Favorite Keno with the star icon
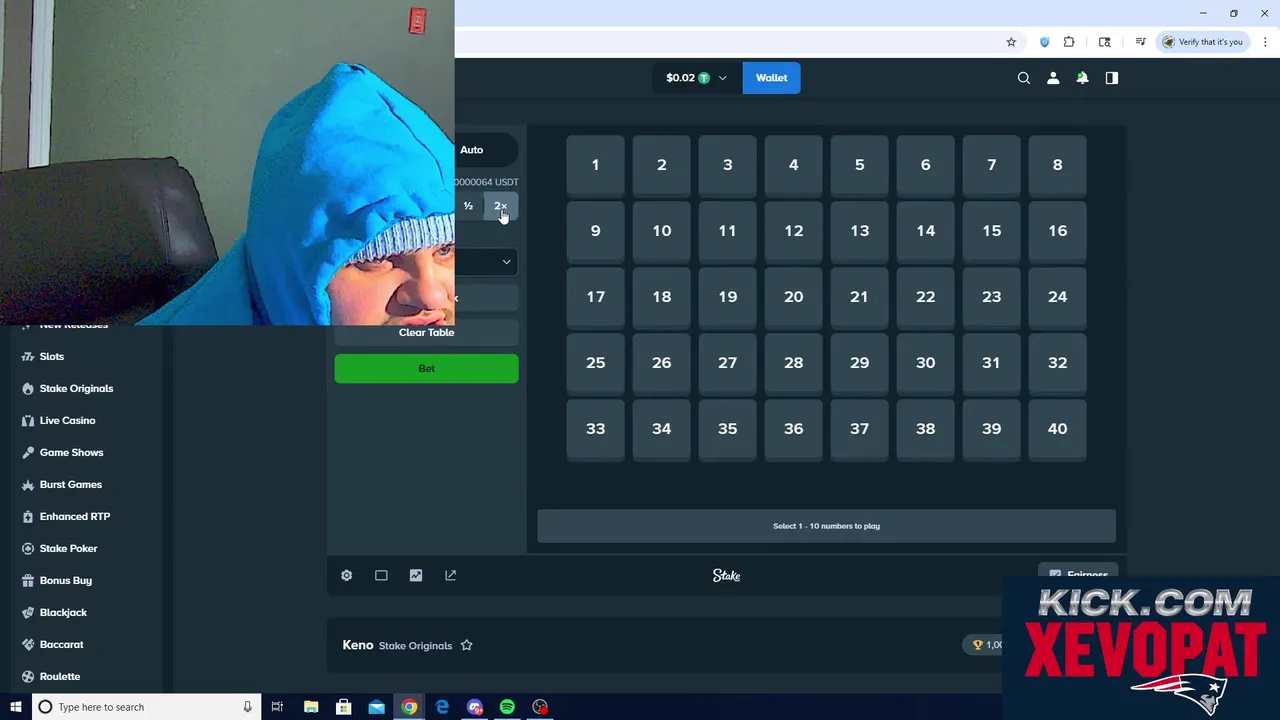 point(466,645)
